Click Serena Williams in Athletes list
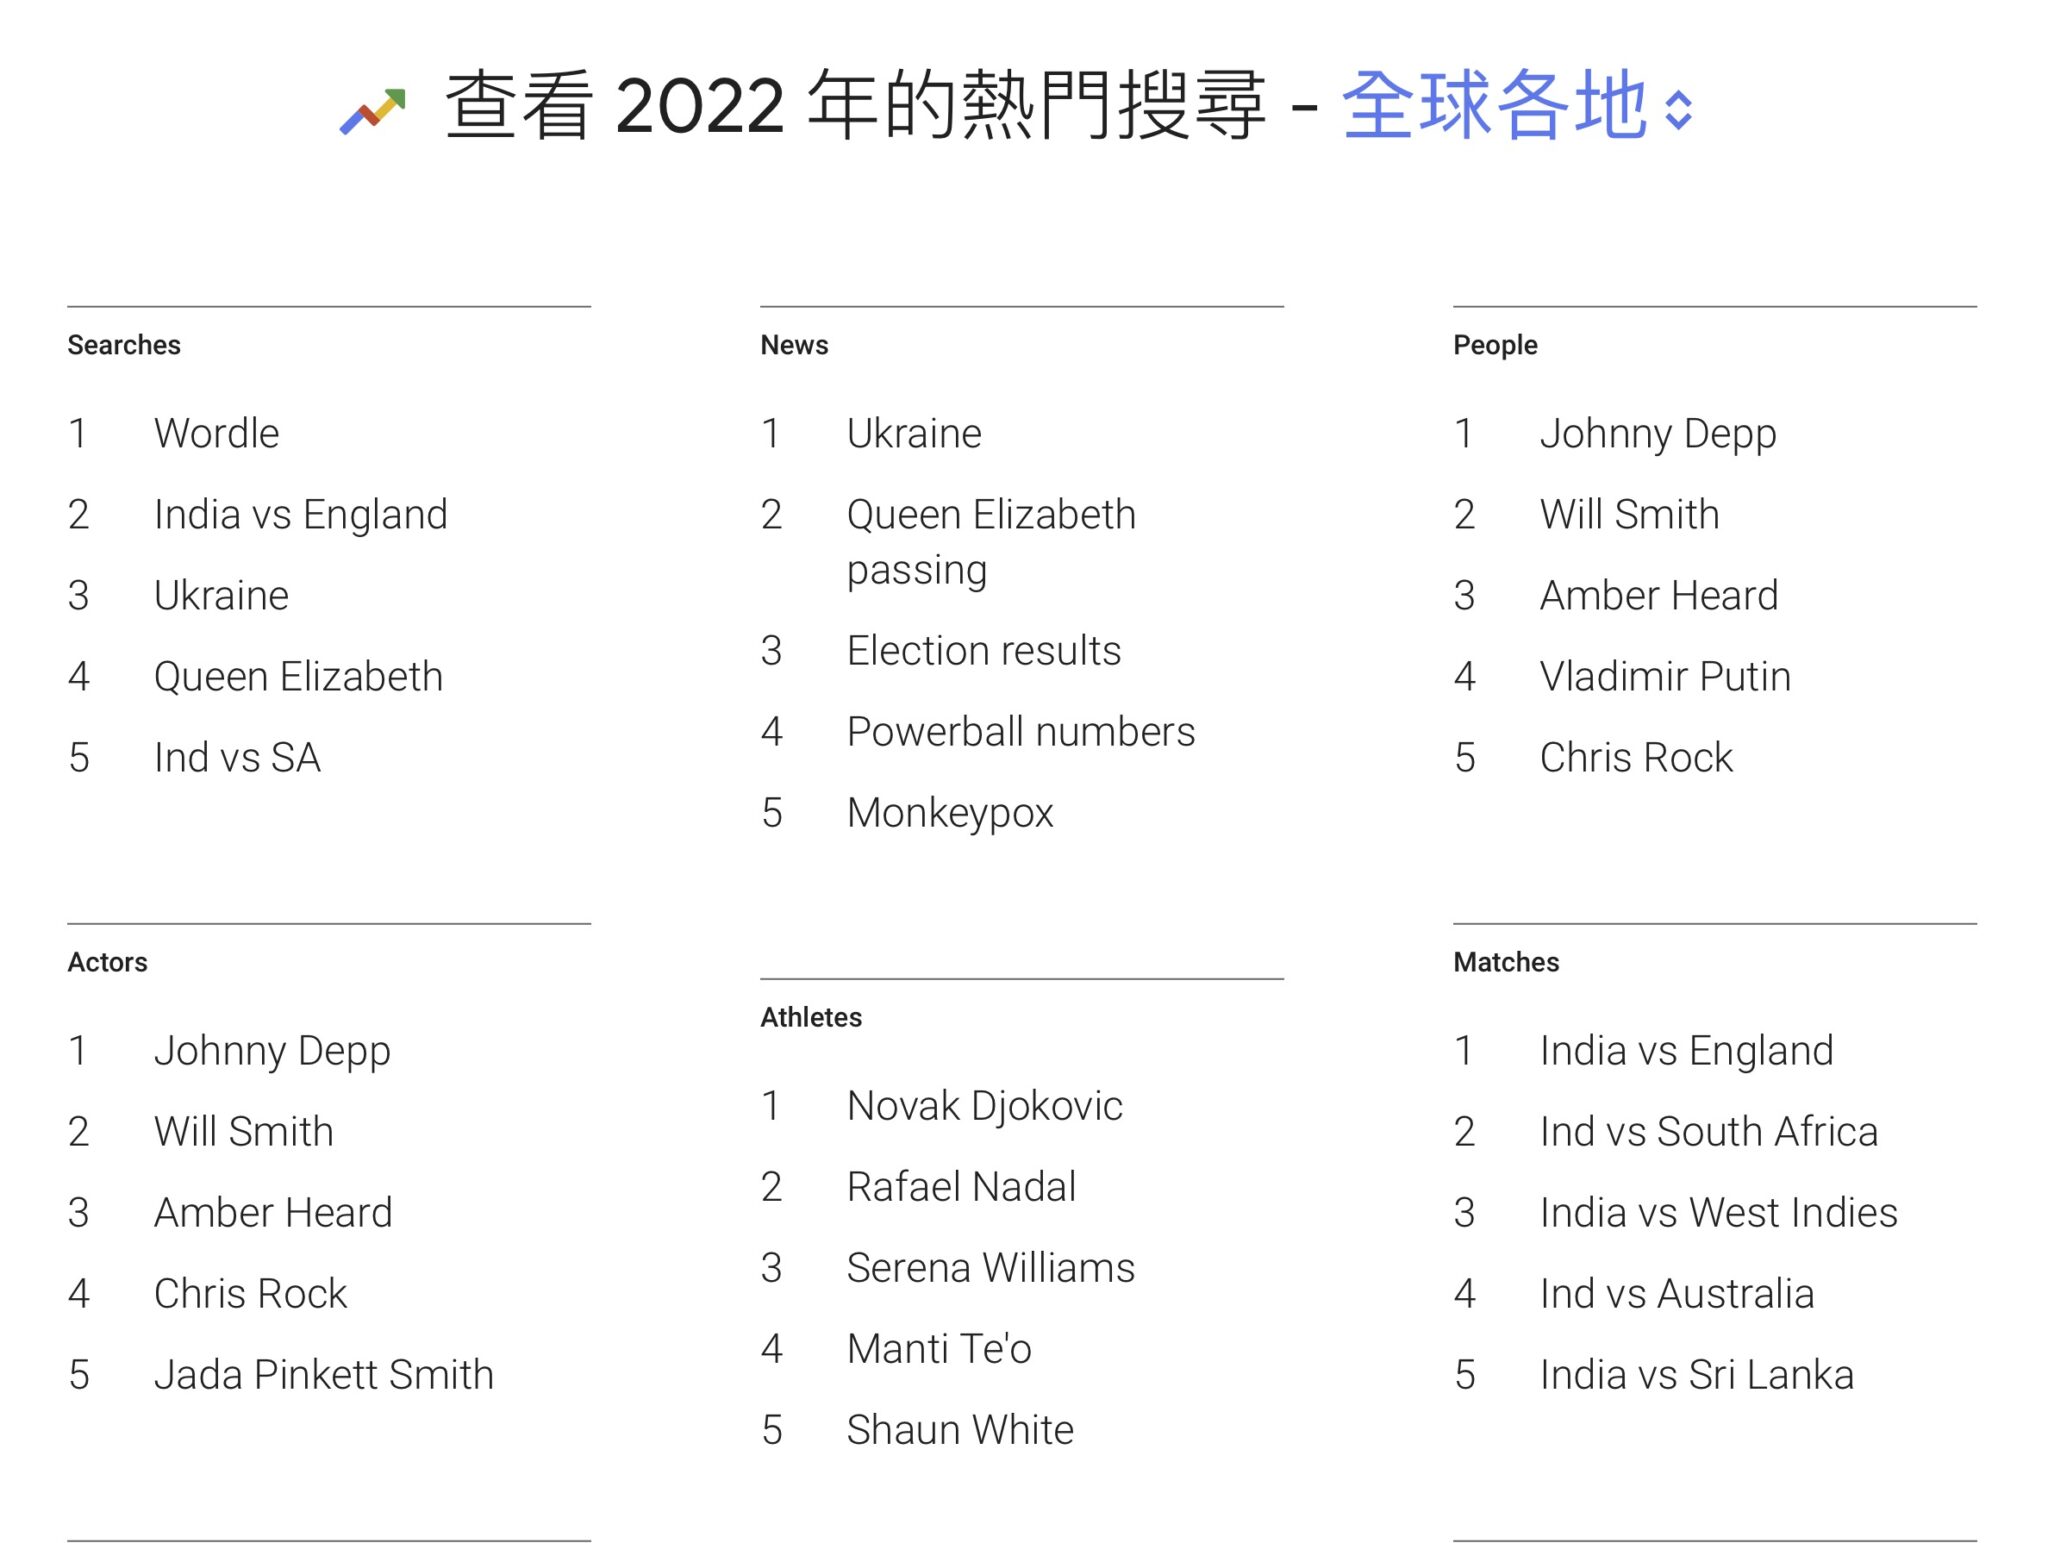Image resolution: width=2048 pixels, height=1543 pixels. pyautogui.click(x=990, y=1268)
